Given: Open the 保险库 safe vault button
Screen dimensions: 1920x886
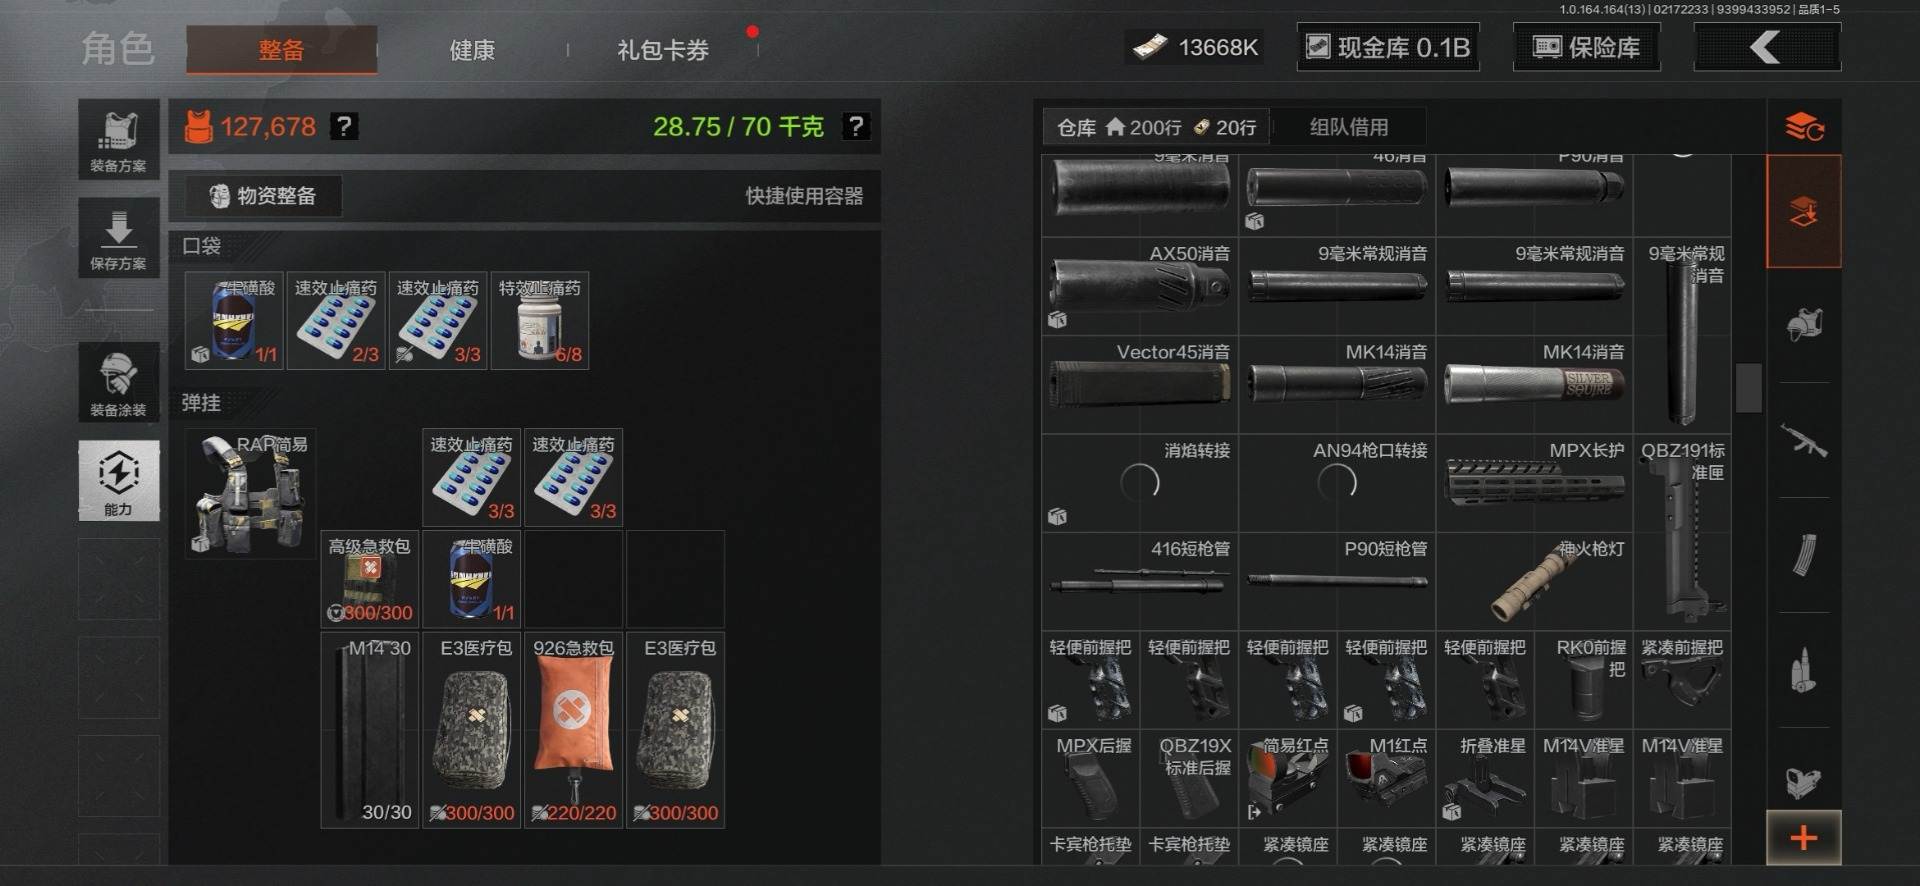Looking at the screenshot, I should 1587,47.
